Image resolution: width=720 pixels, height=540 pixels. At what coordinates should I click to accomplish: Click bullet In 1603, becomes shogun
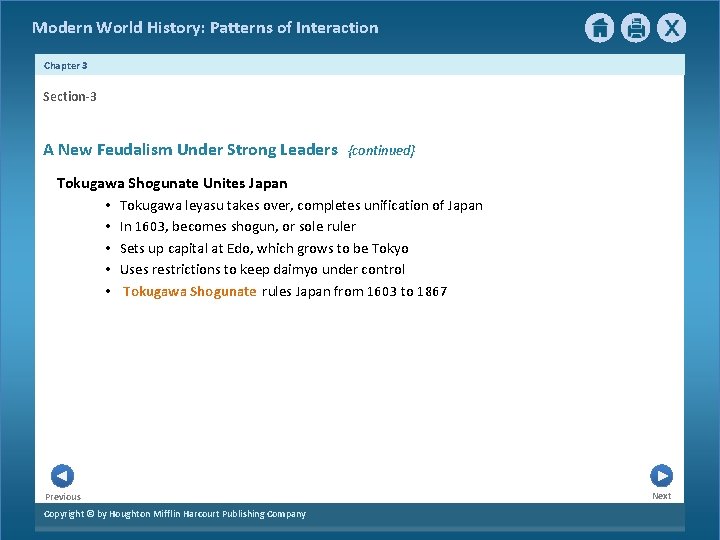238,227
